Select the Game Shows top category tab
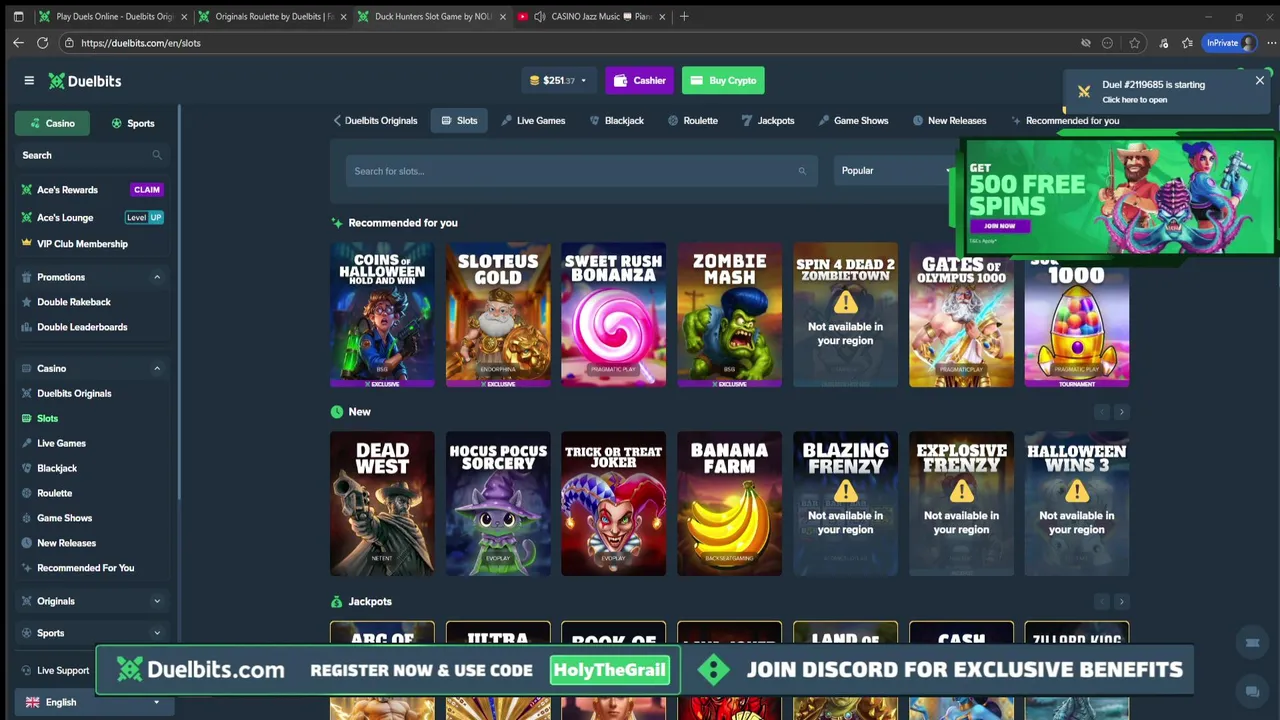 [x=853, y=121]
